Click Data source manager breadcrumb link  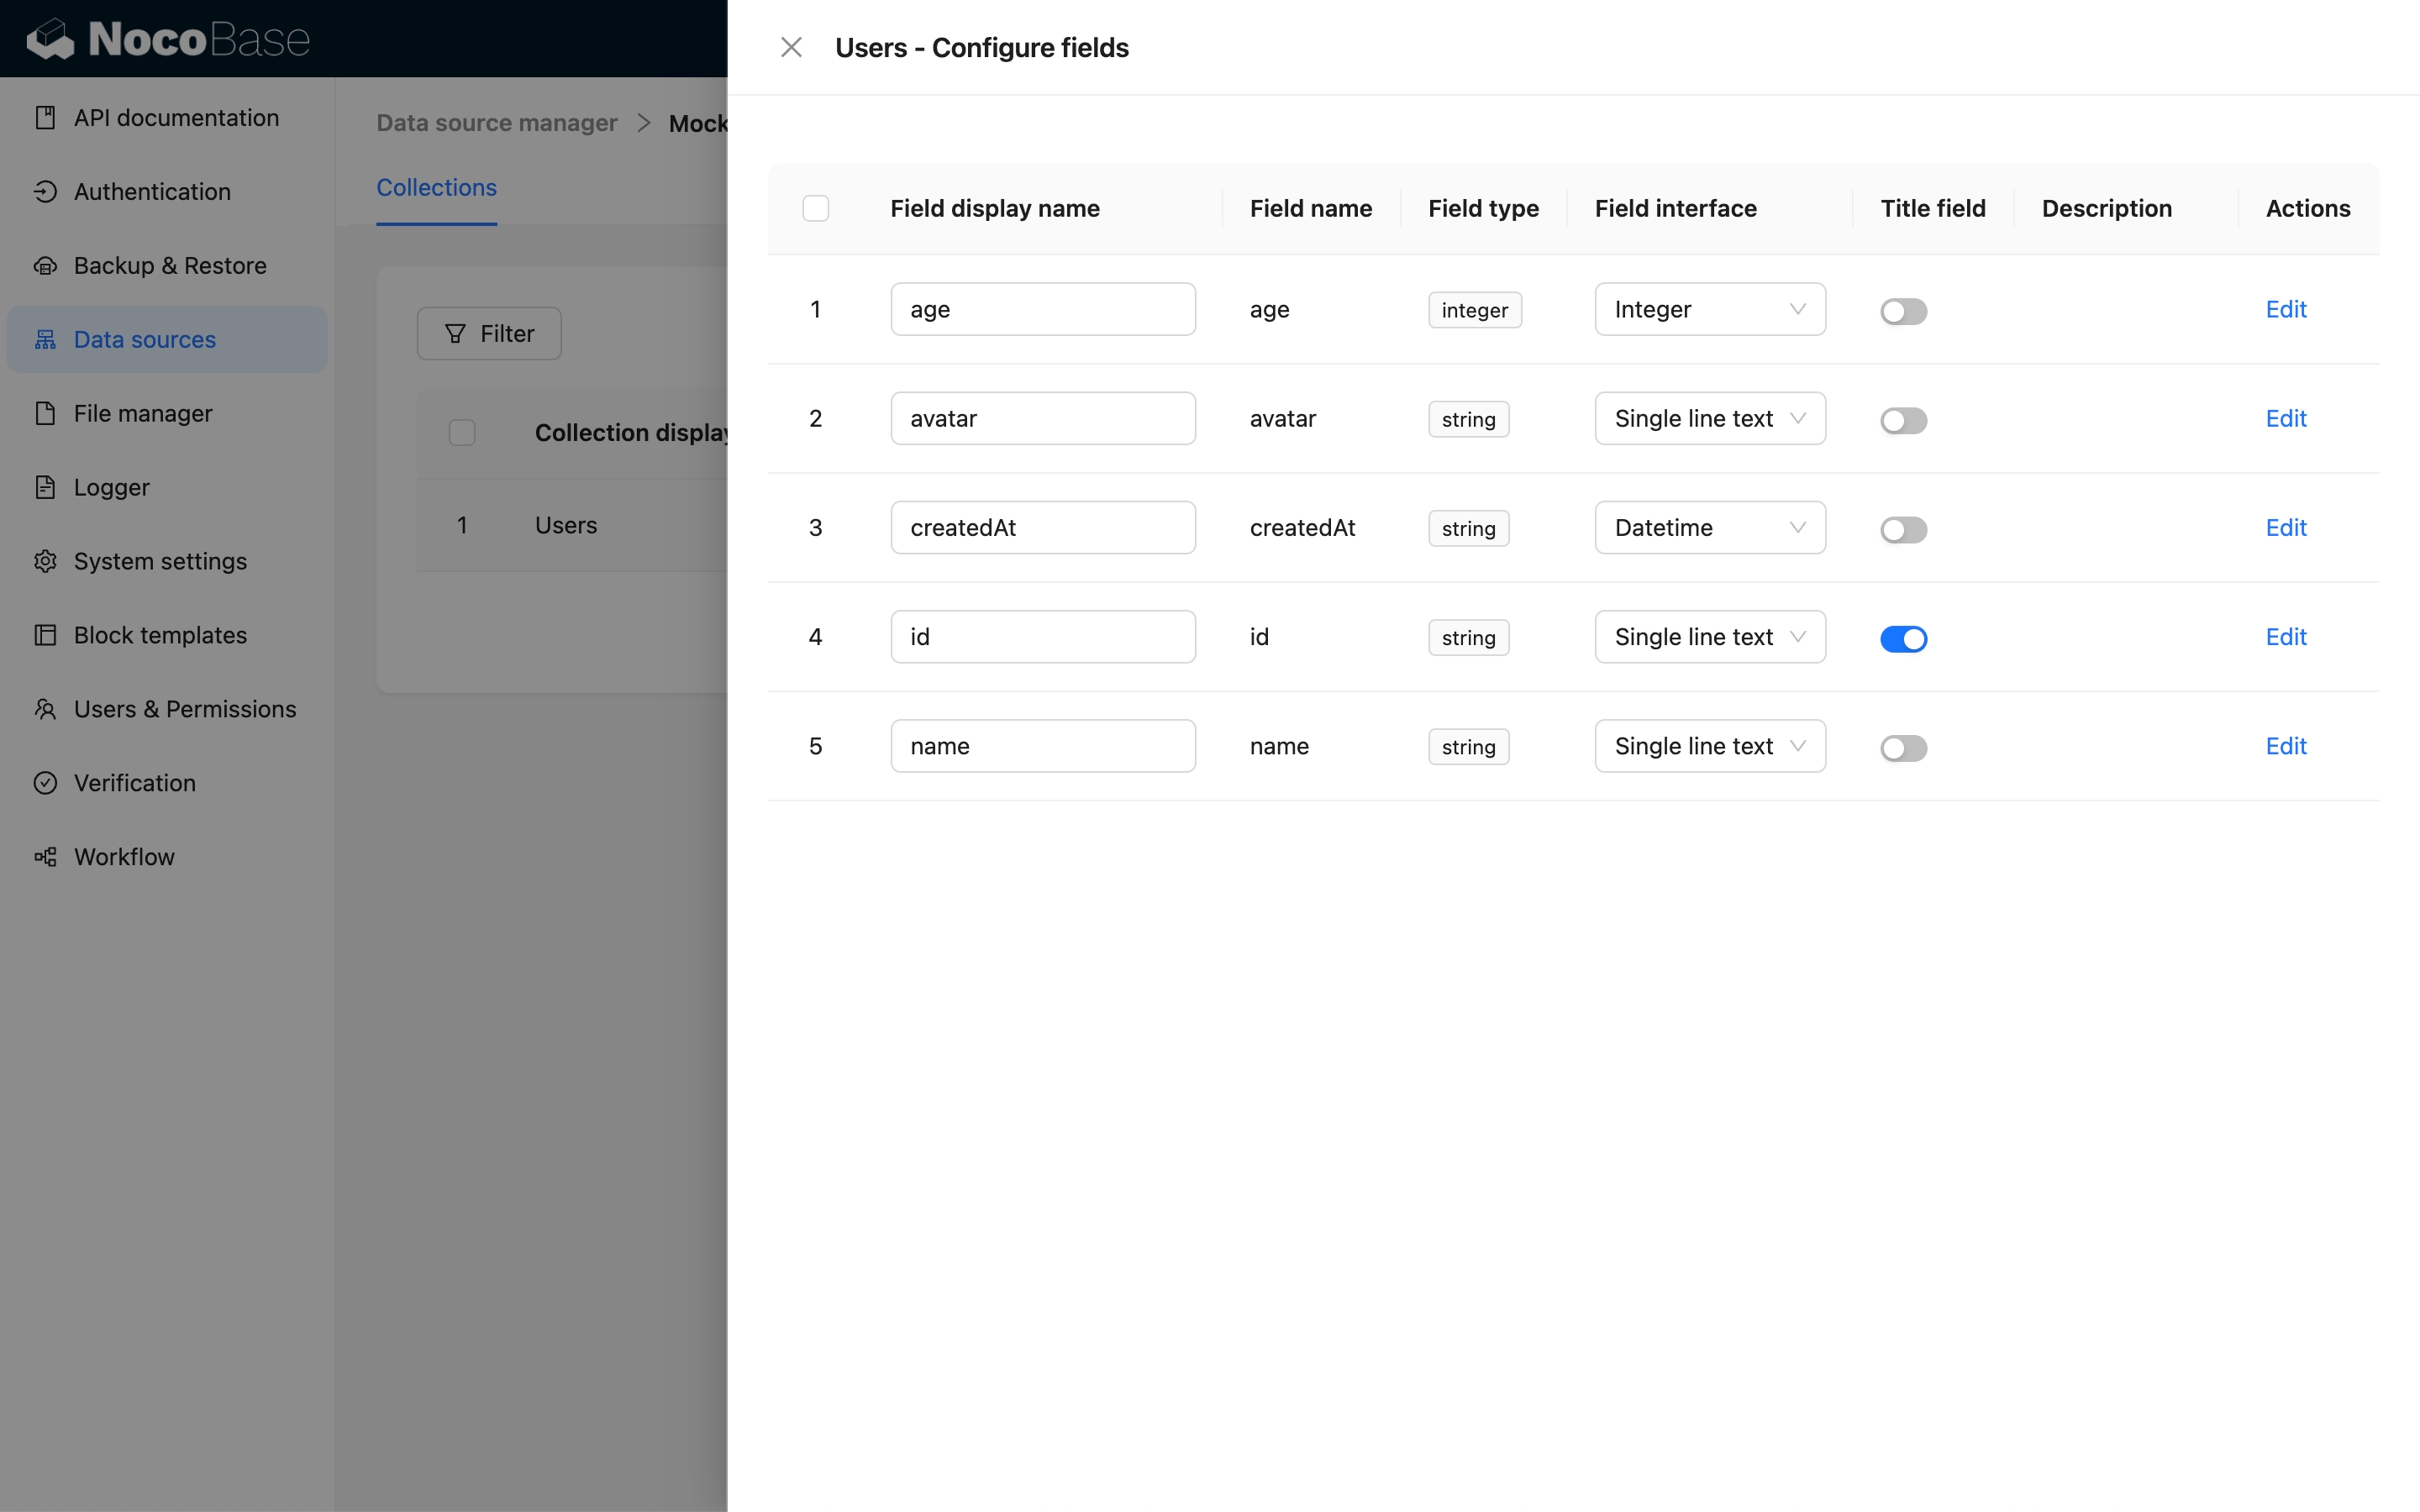496,123
